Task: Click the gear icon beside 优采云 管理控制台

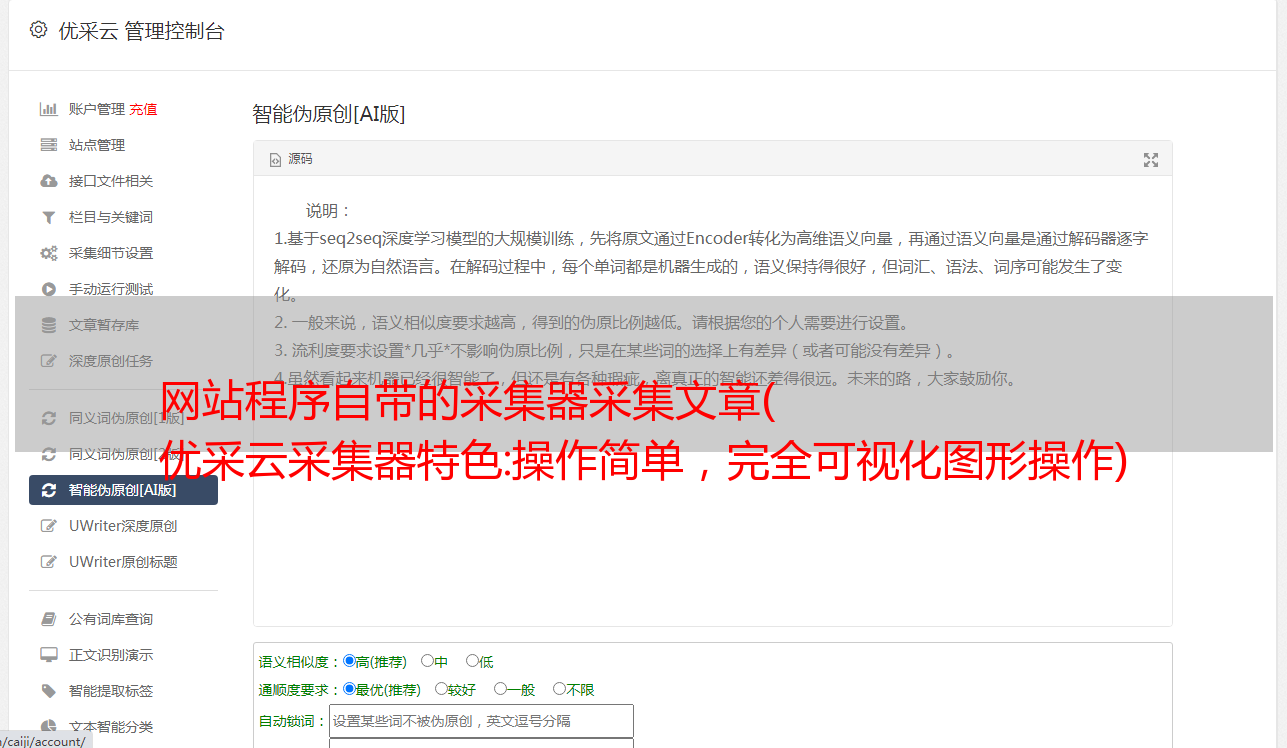Action: (x=38, y=30)
